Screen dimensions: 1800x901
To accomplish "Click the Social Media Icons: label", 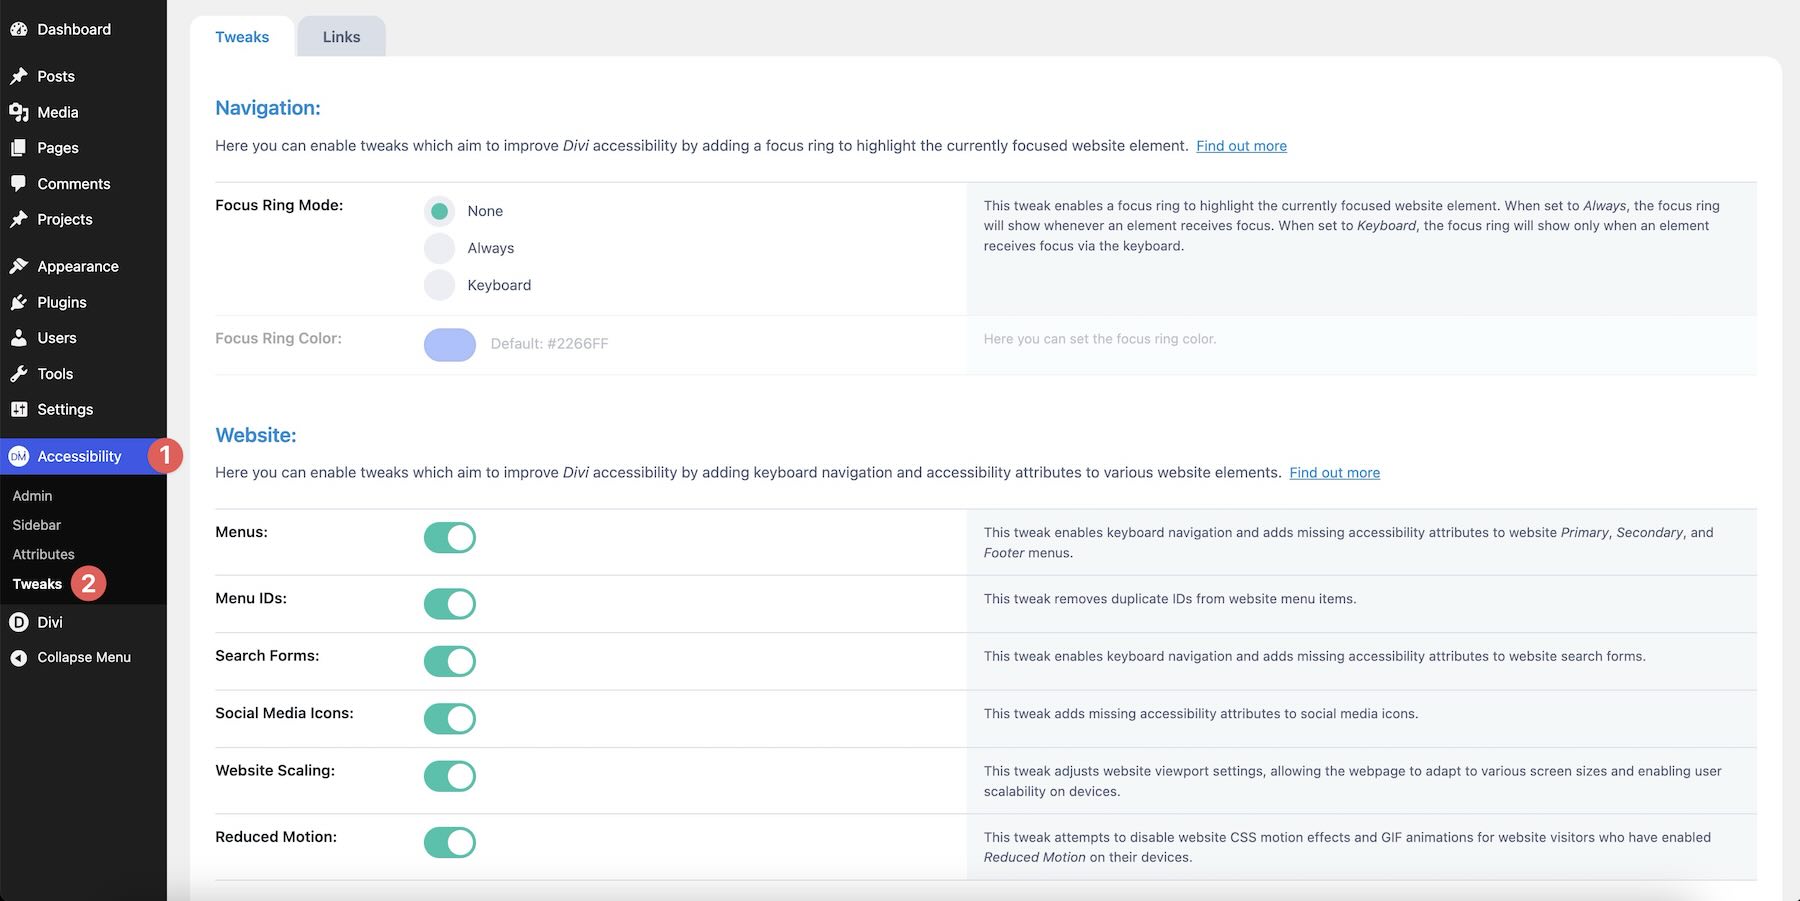I will [284, 713].
